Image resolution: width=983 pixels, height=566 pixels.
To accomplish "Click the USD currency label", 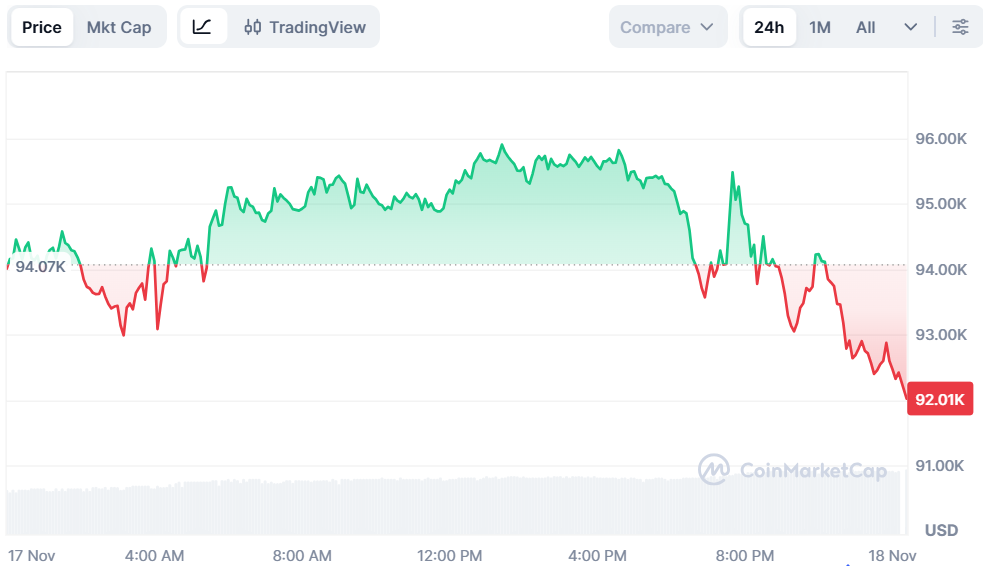I will [x=941, y=530].
